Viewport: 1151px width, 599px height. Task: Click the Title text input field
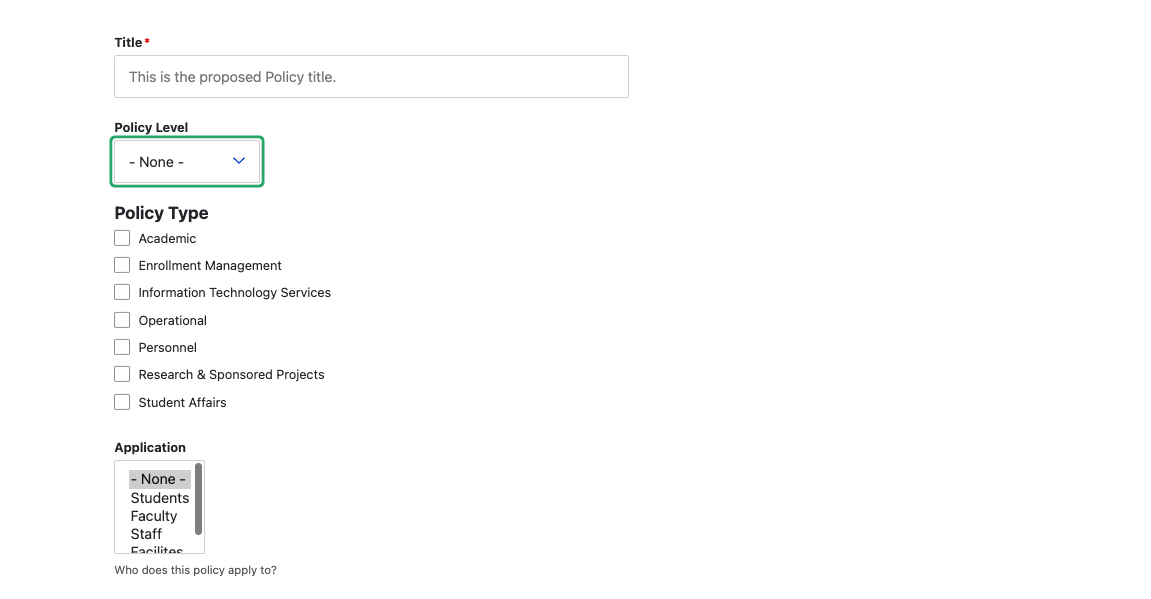(371, 76)
